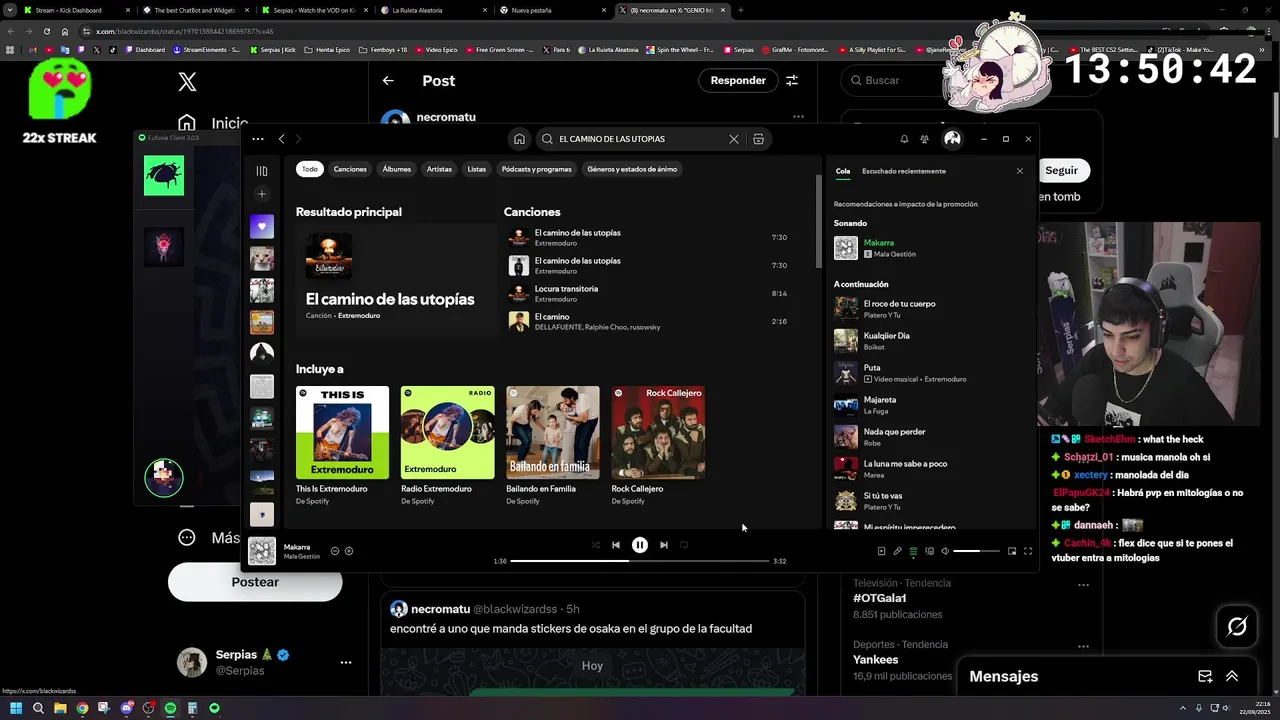Pause the current track

click(640, 545)
